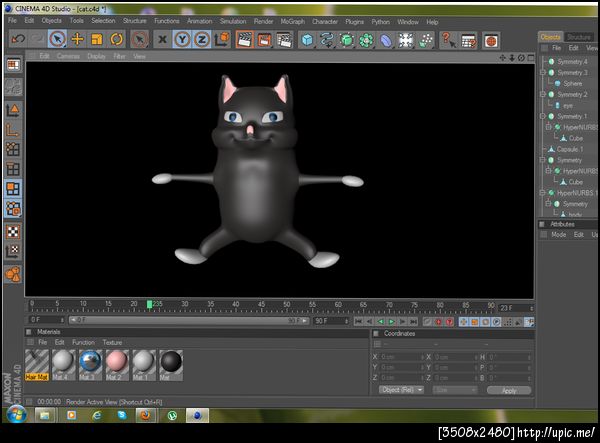Open the Object (Rel) coordinate dropdown
The width and height of the screenshot is (600, 443).
(x=402, y=390)
